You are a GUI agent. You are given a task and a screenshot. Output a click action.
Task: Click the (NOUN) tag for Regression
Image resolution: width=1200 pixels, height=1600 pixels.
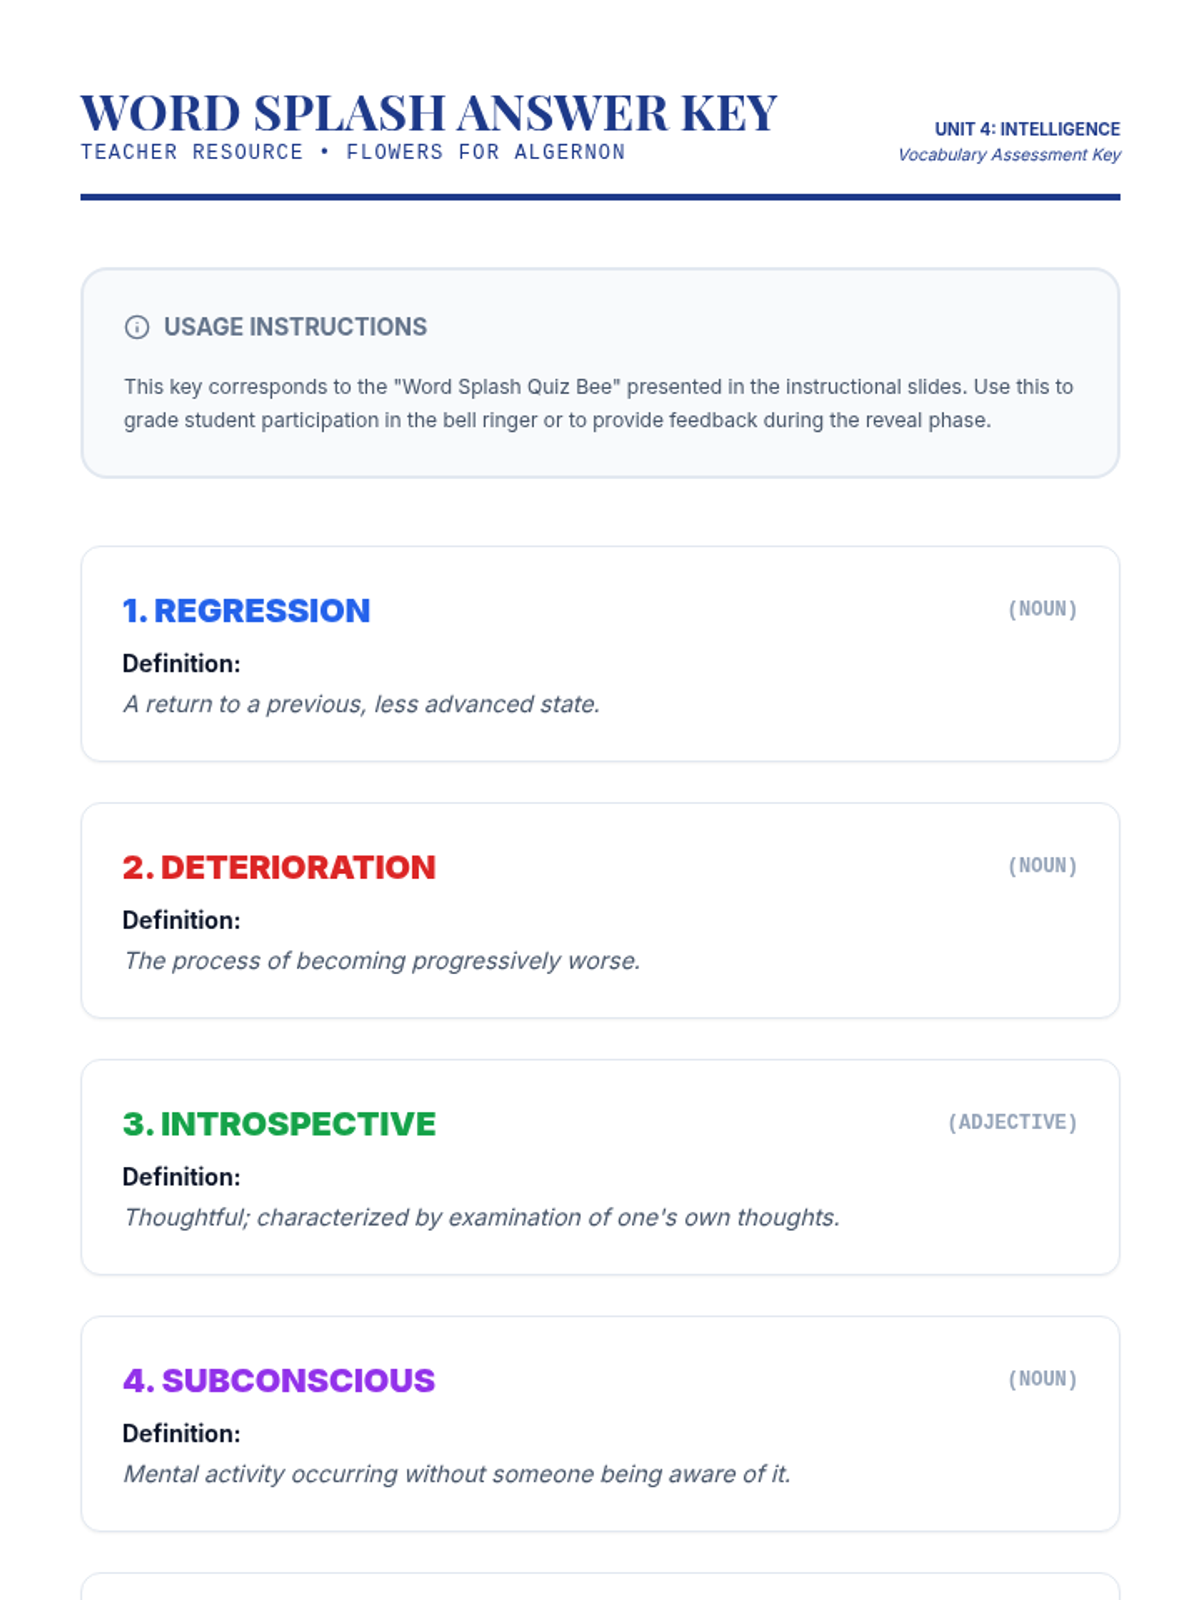coord(1042,609)
